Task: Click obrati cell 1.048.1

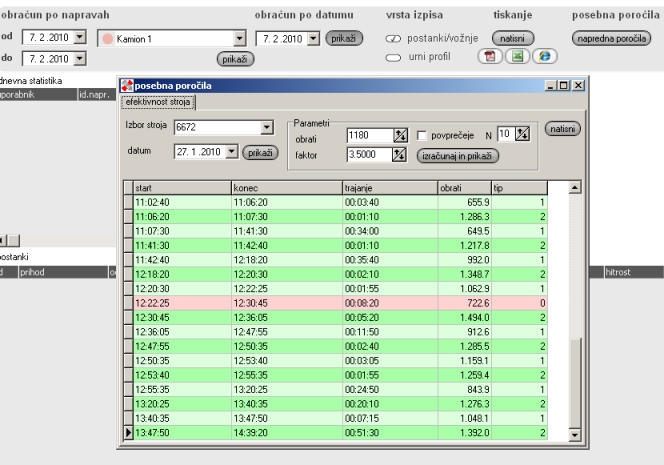Action: pyautogui.click(x=465, y=418)
